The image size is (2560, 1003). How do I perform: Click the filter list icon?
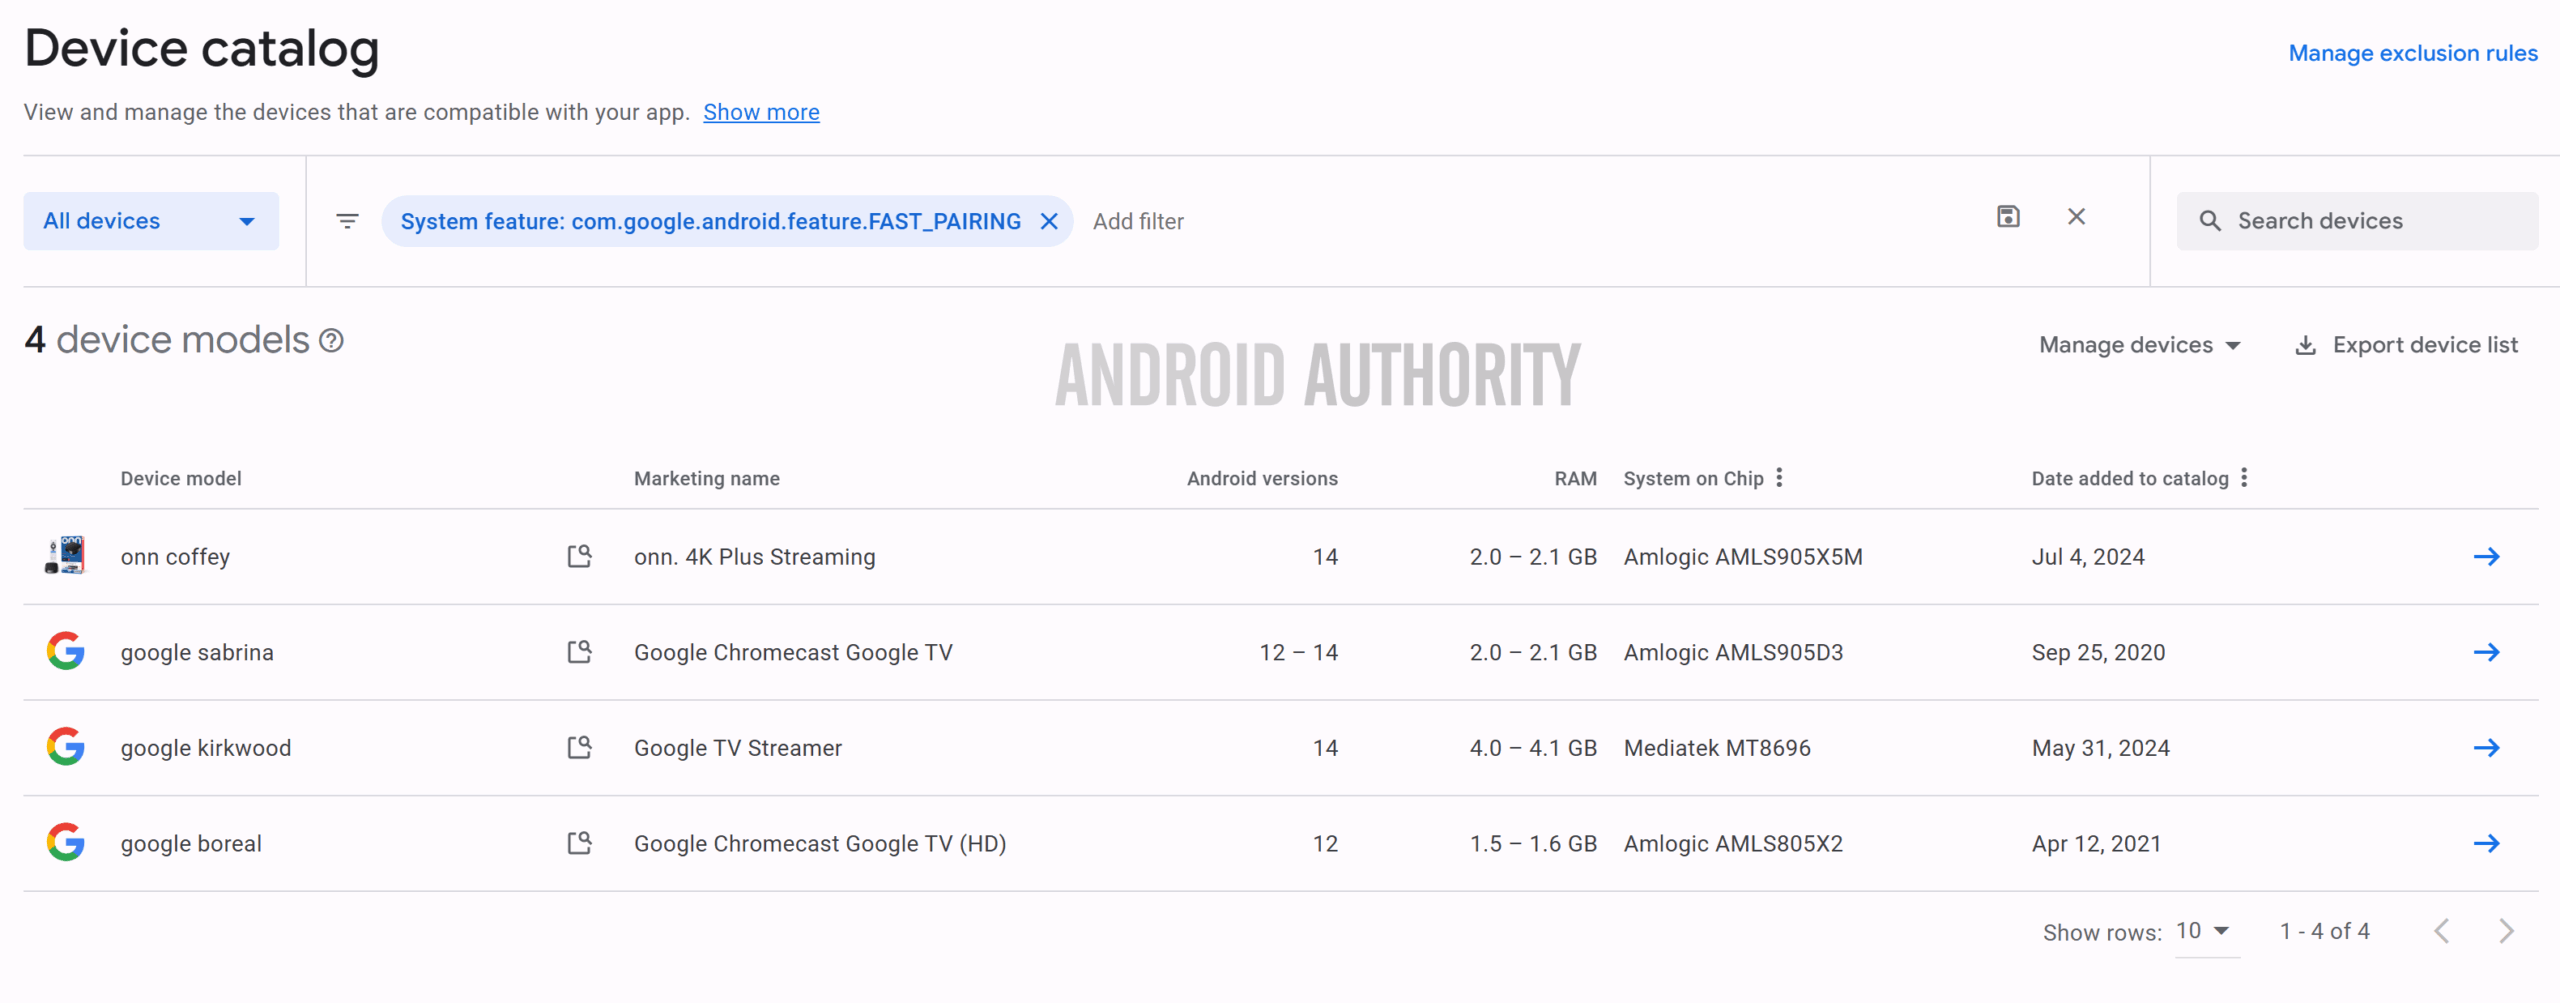tap(347, 221)
